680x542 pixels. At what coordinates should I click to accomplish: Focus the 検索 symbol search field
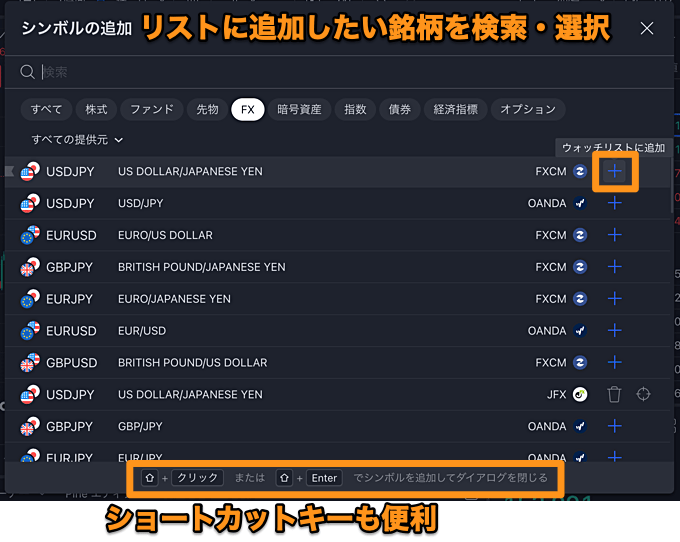pos(338,72)
